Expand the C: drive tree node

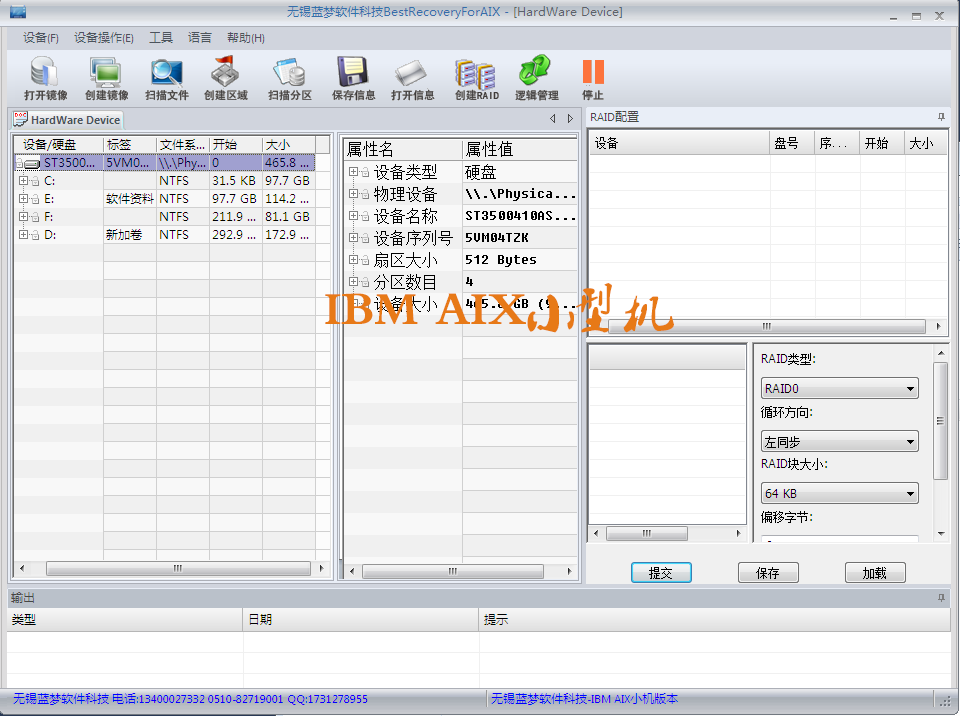tap(23, 181)
